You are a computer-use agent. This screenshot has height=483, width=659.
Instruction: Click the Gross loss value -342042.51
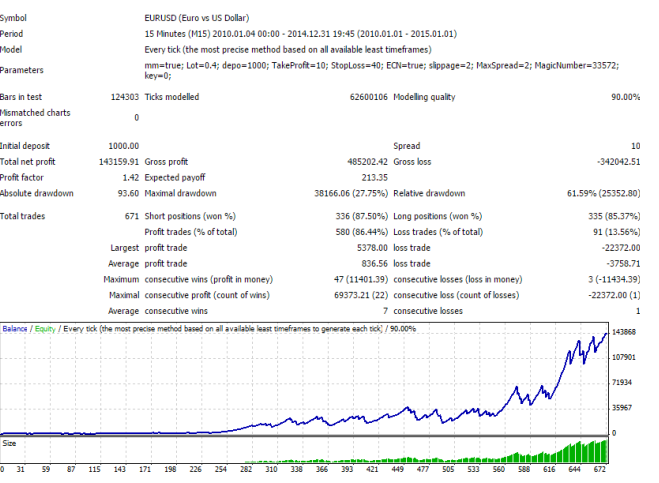[619, 162]
